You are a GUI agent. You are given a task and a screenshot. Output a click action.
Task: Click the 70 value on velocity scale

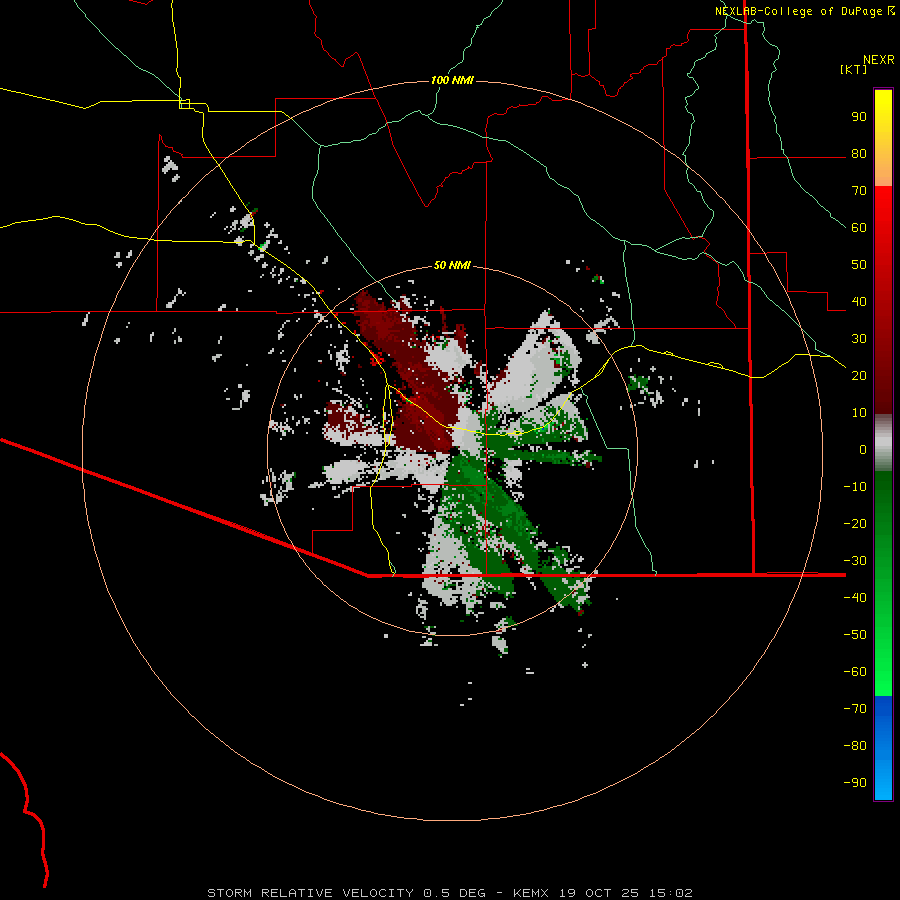point(859,191)
